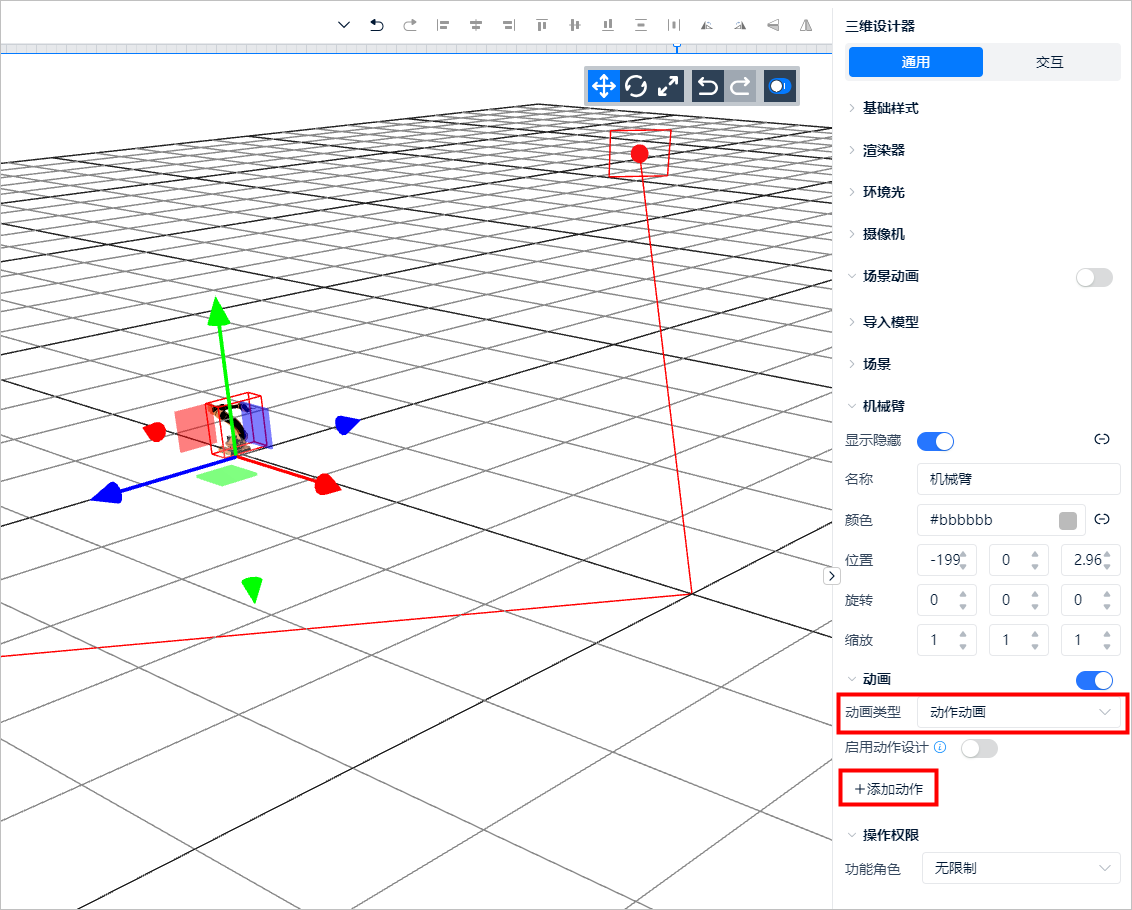This screenshot has width=1132, height=910.
Task: Click the horizontal flip icon in toolbar
Action: [x=806, y=25]
